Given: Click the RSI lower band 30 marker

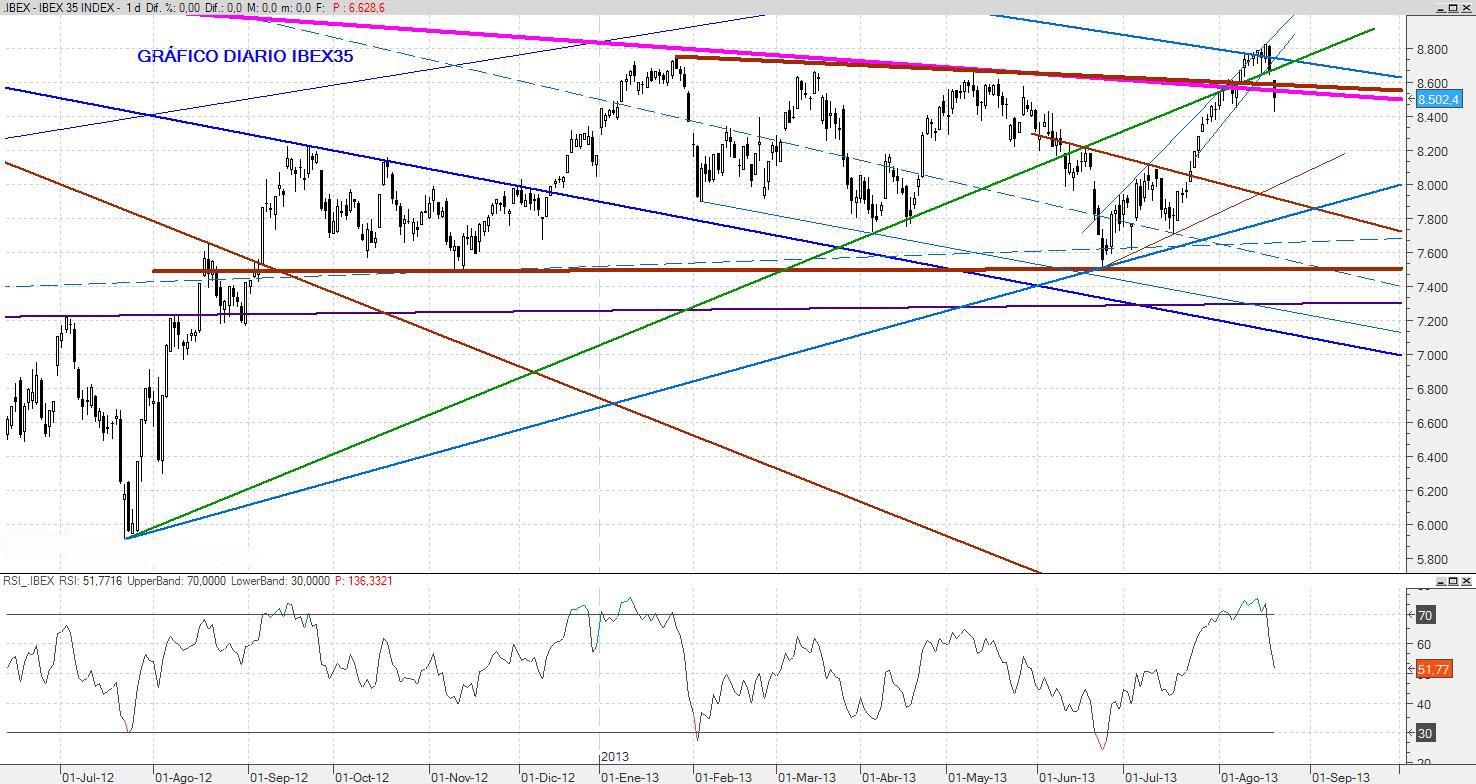Looking at the screenshot, I should click(1424, 733).
